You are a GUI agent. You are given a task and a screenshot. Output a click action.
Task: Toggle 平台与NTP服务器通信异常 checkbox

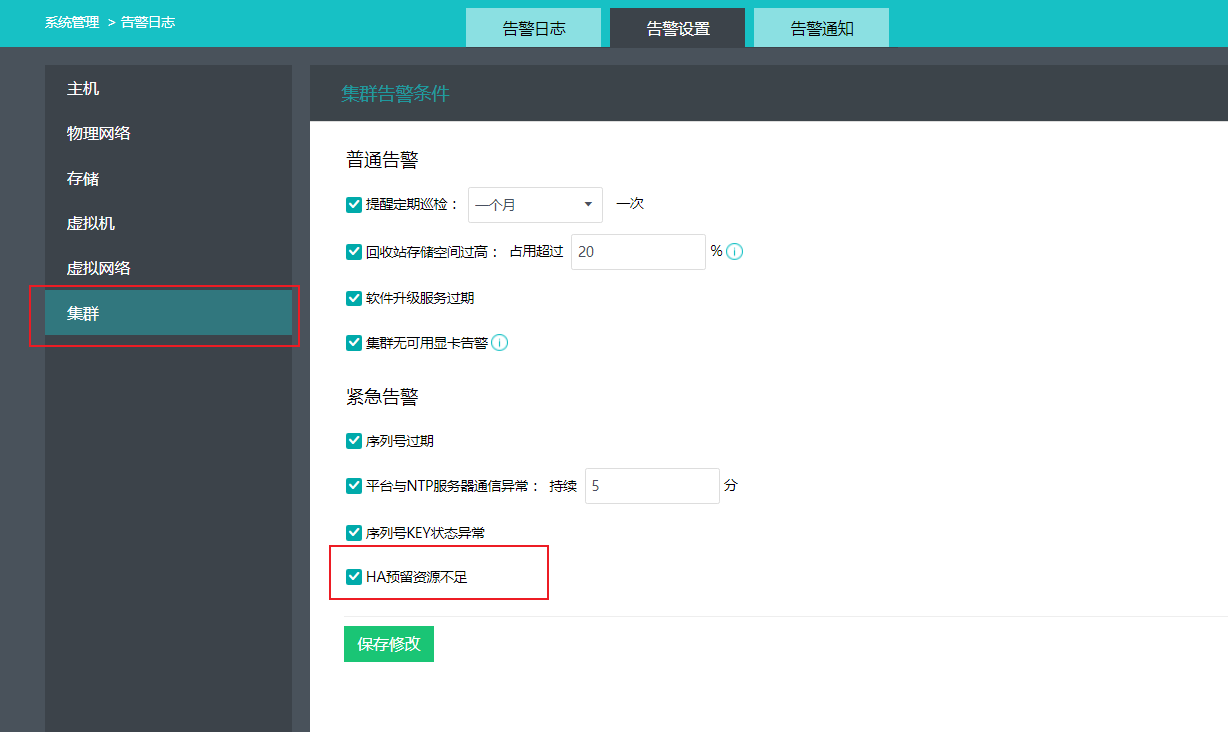354,486
